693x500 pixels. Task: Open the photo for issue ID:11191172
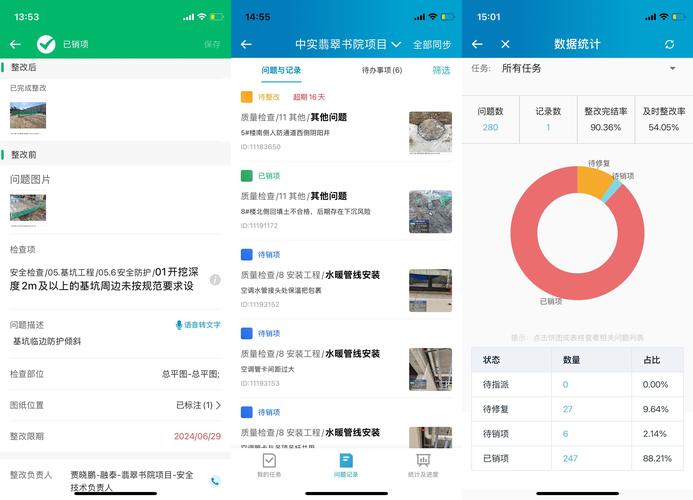(x=430, y=211)
